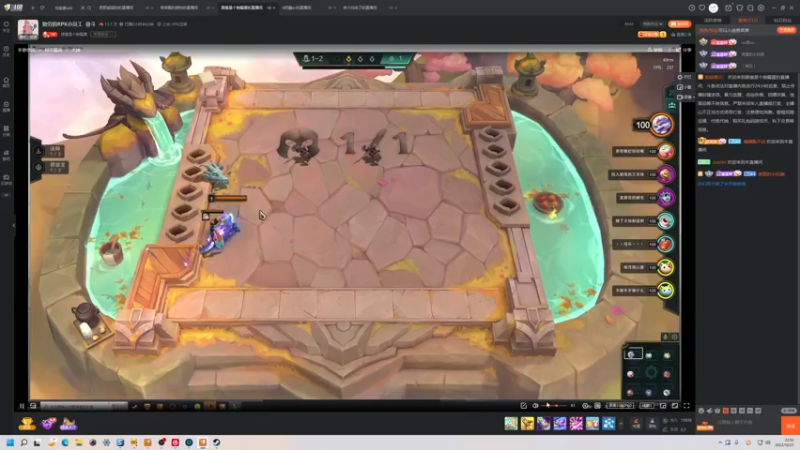Send the blue snowflake gift

click(609, 423)
